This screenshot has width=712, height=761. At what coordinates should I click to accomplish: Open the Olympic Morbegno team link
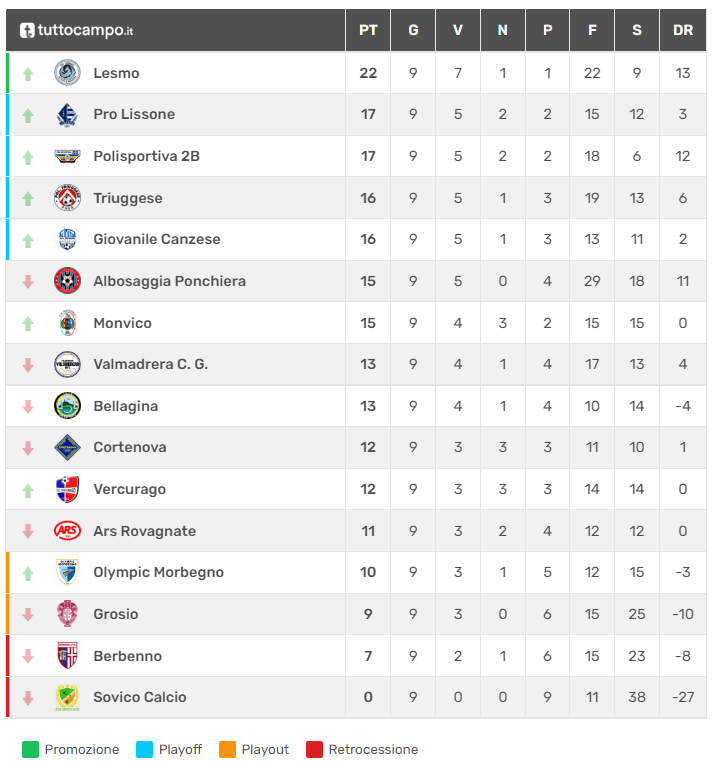click(158, 573)
